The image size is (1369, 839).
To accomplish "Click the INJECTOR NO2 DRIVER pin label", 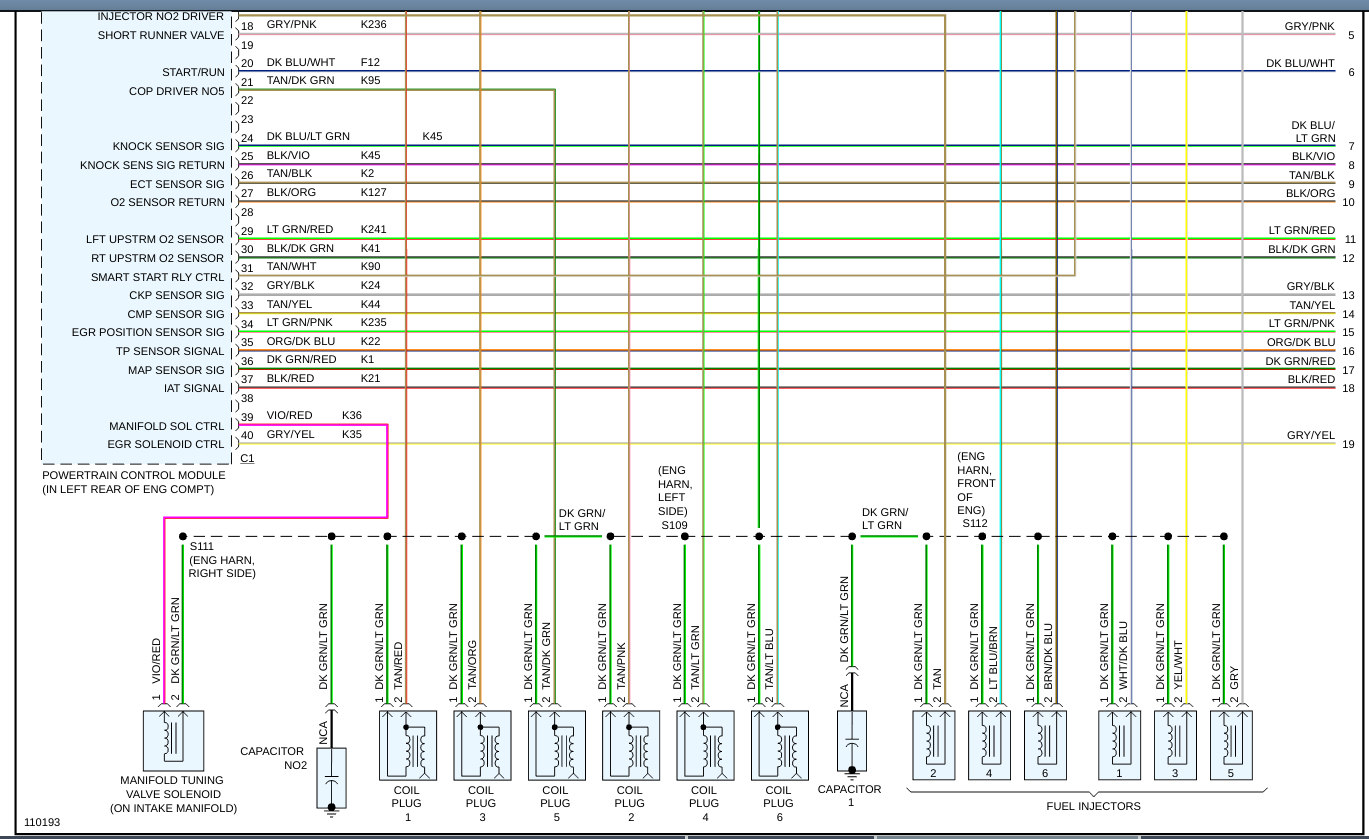I will coord(161,17).
